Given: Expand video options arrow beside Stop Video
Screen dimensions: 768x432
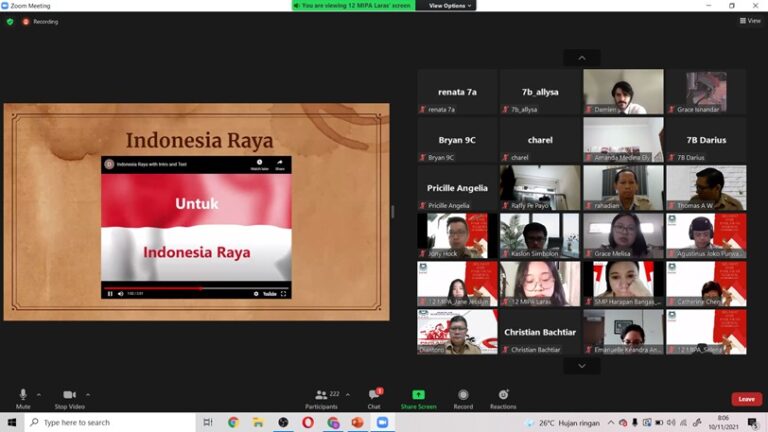Looking at the screenshot, I should tap(88, 394).
